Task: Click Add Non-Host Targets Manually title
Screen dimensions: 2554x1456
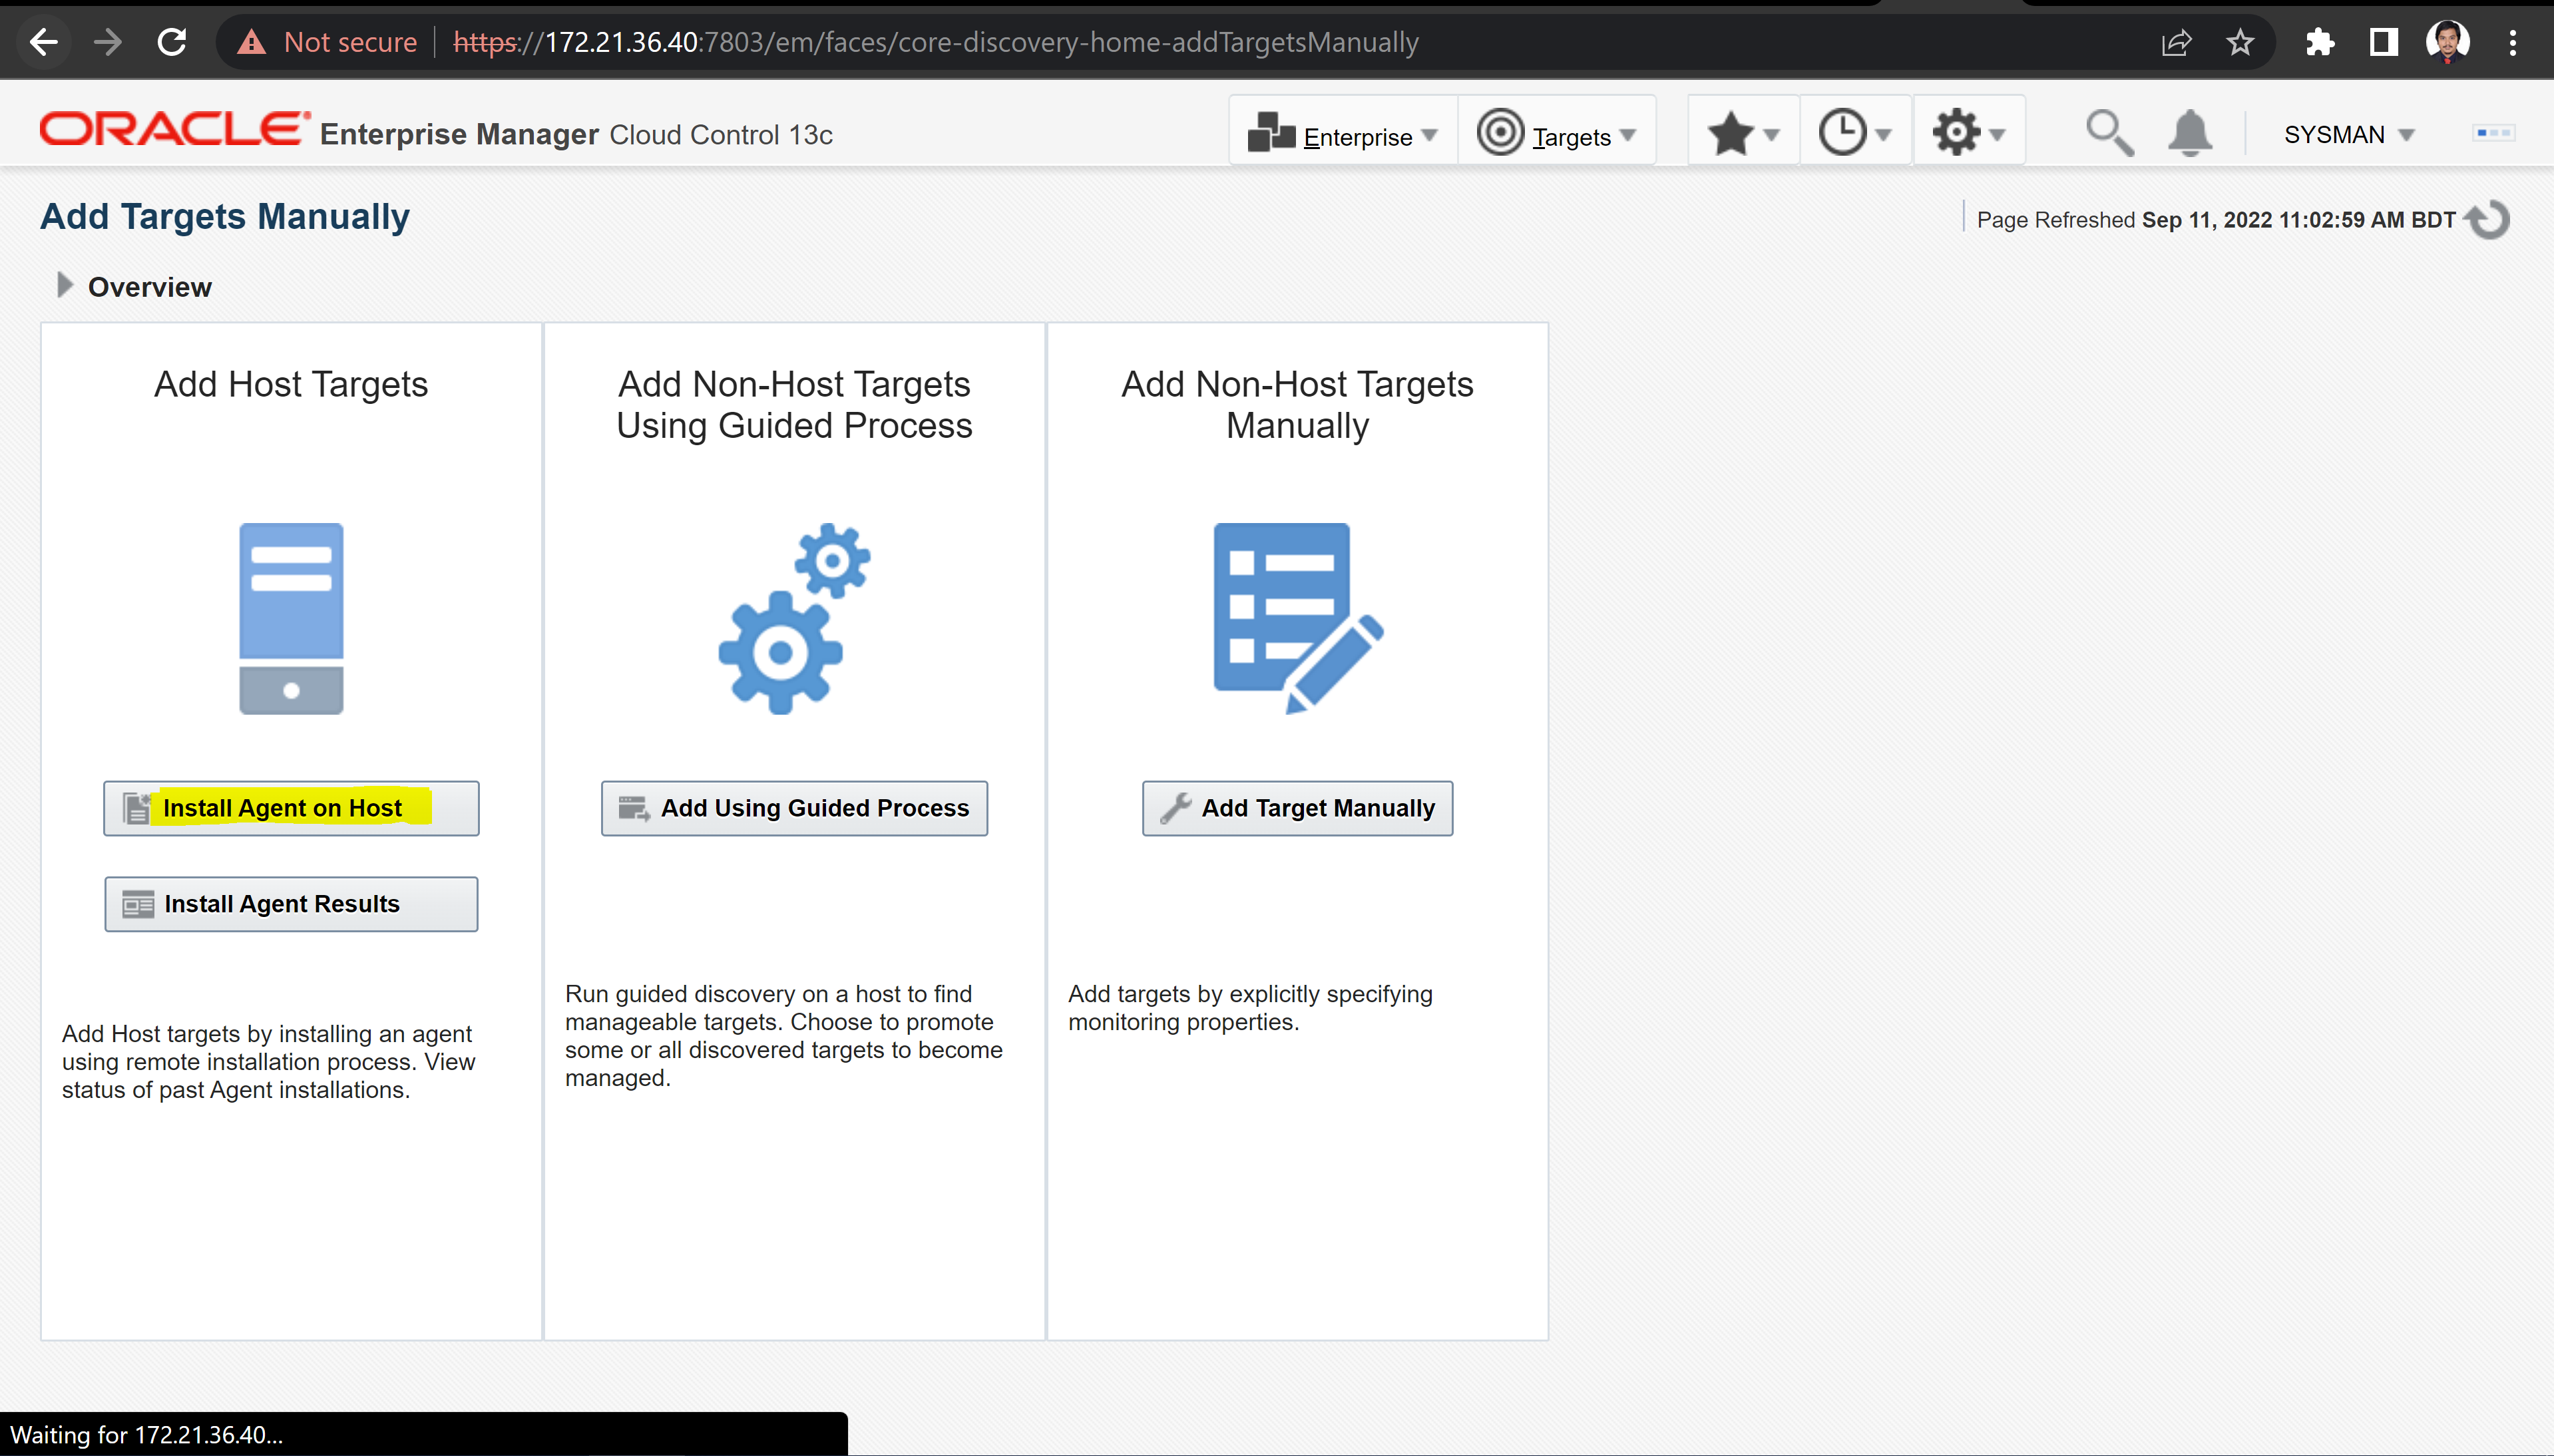Action: (x=1297, y=405)
